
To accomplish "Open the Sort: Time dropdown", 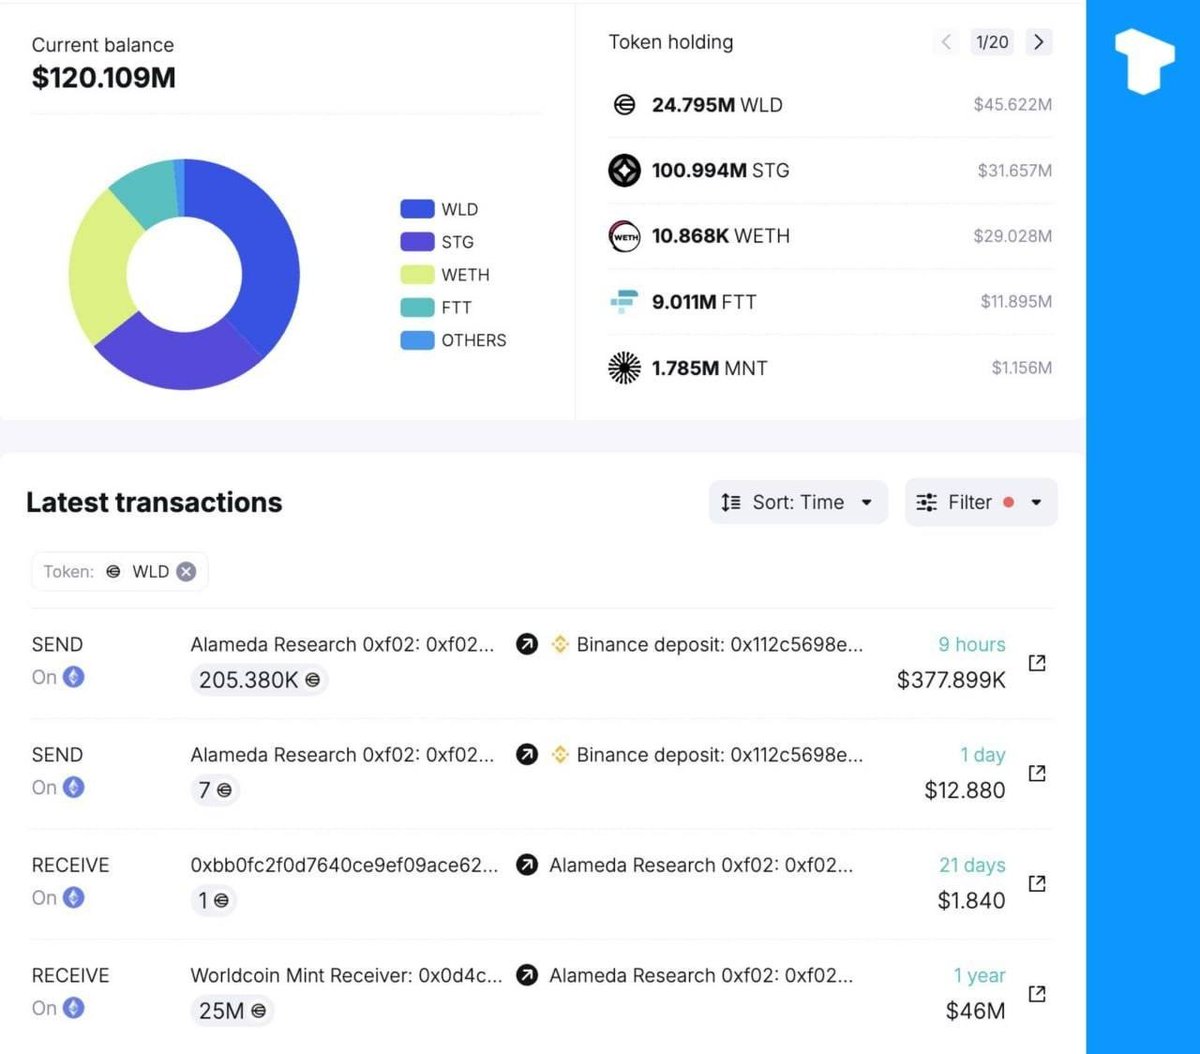I will [798, 502].
